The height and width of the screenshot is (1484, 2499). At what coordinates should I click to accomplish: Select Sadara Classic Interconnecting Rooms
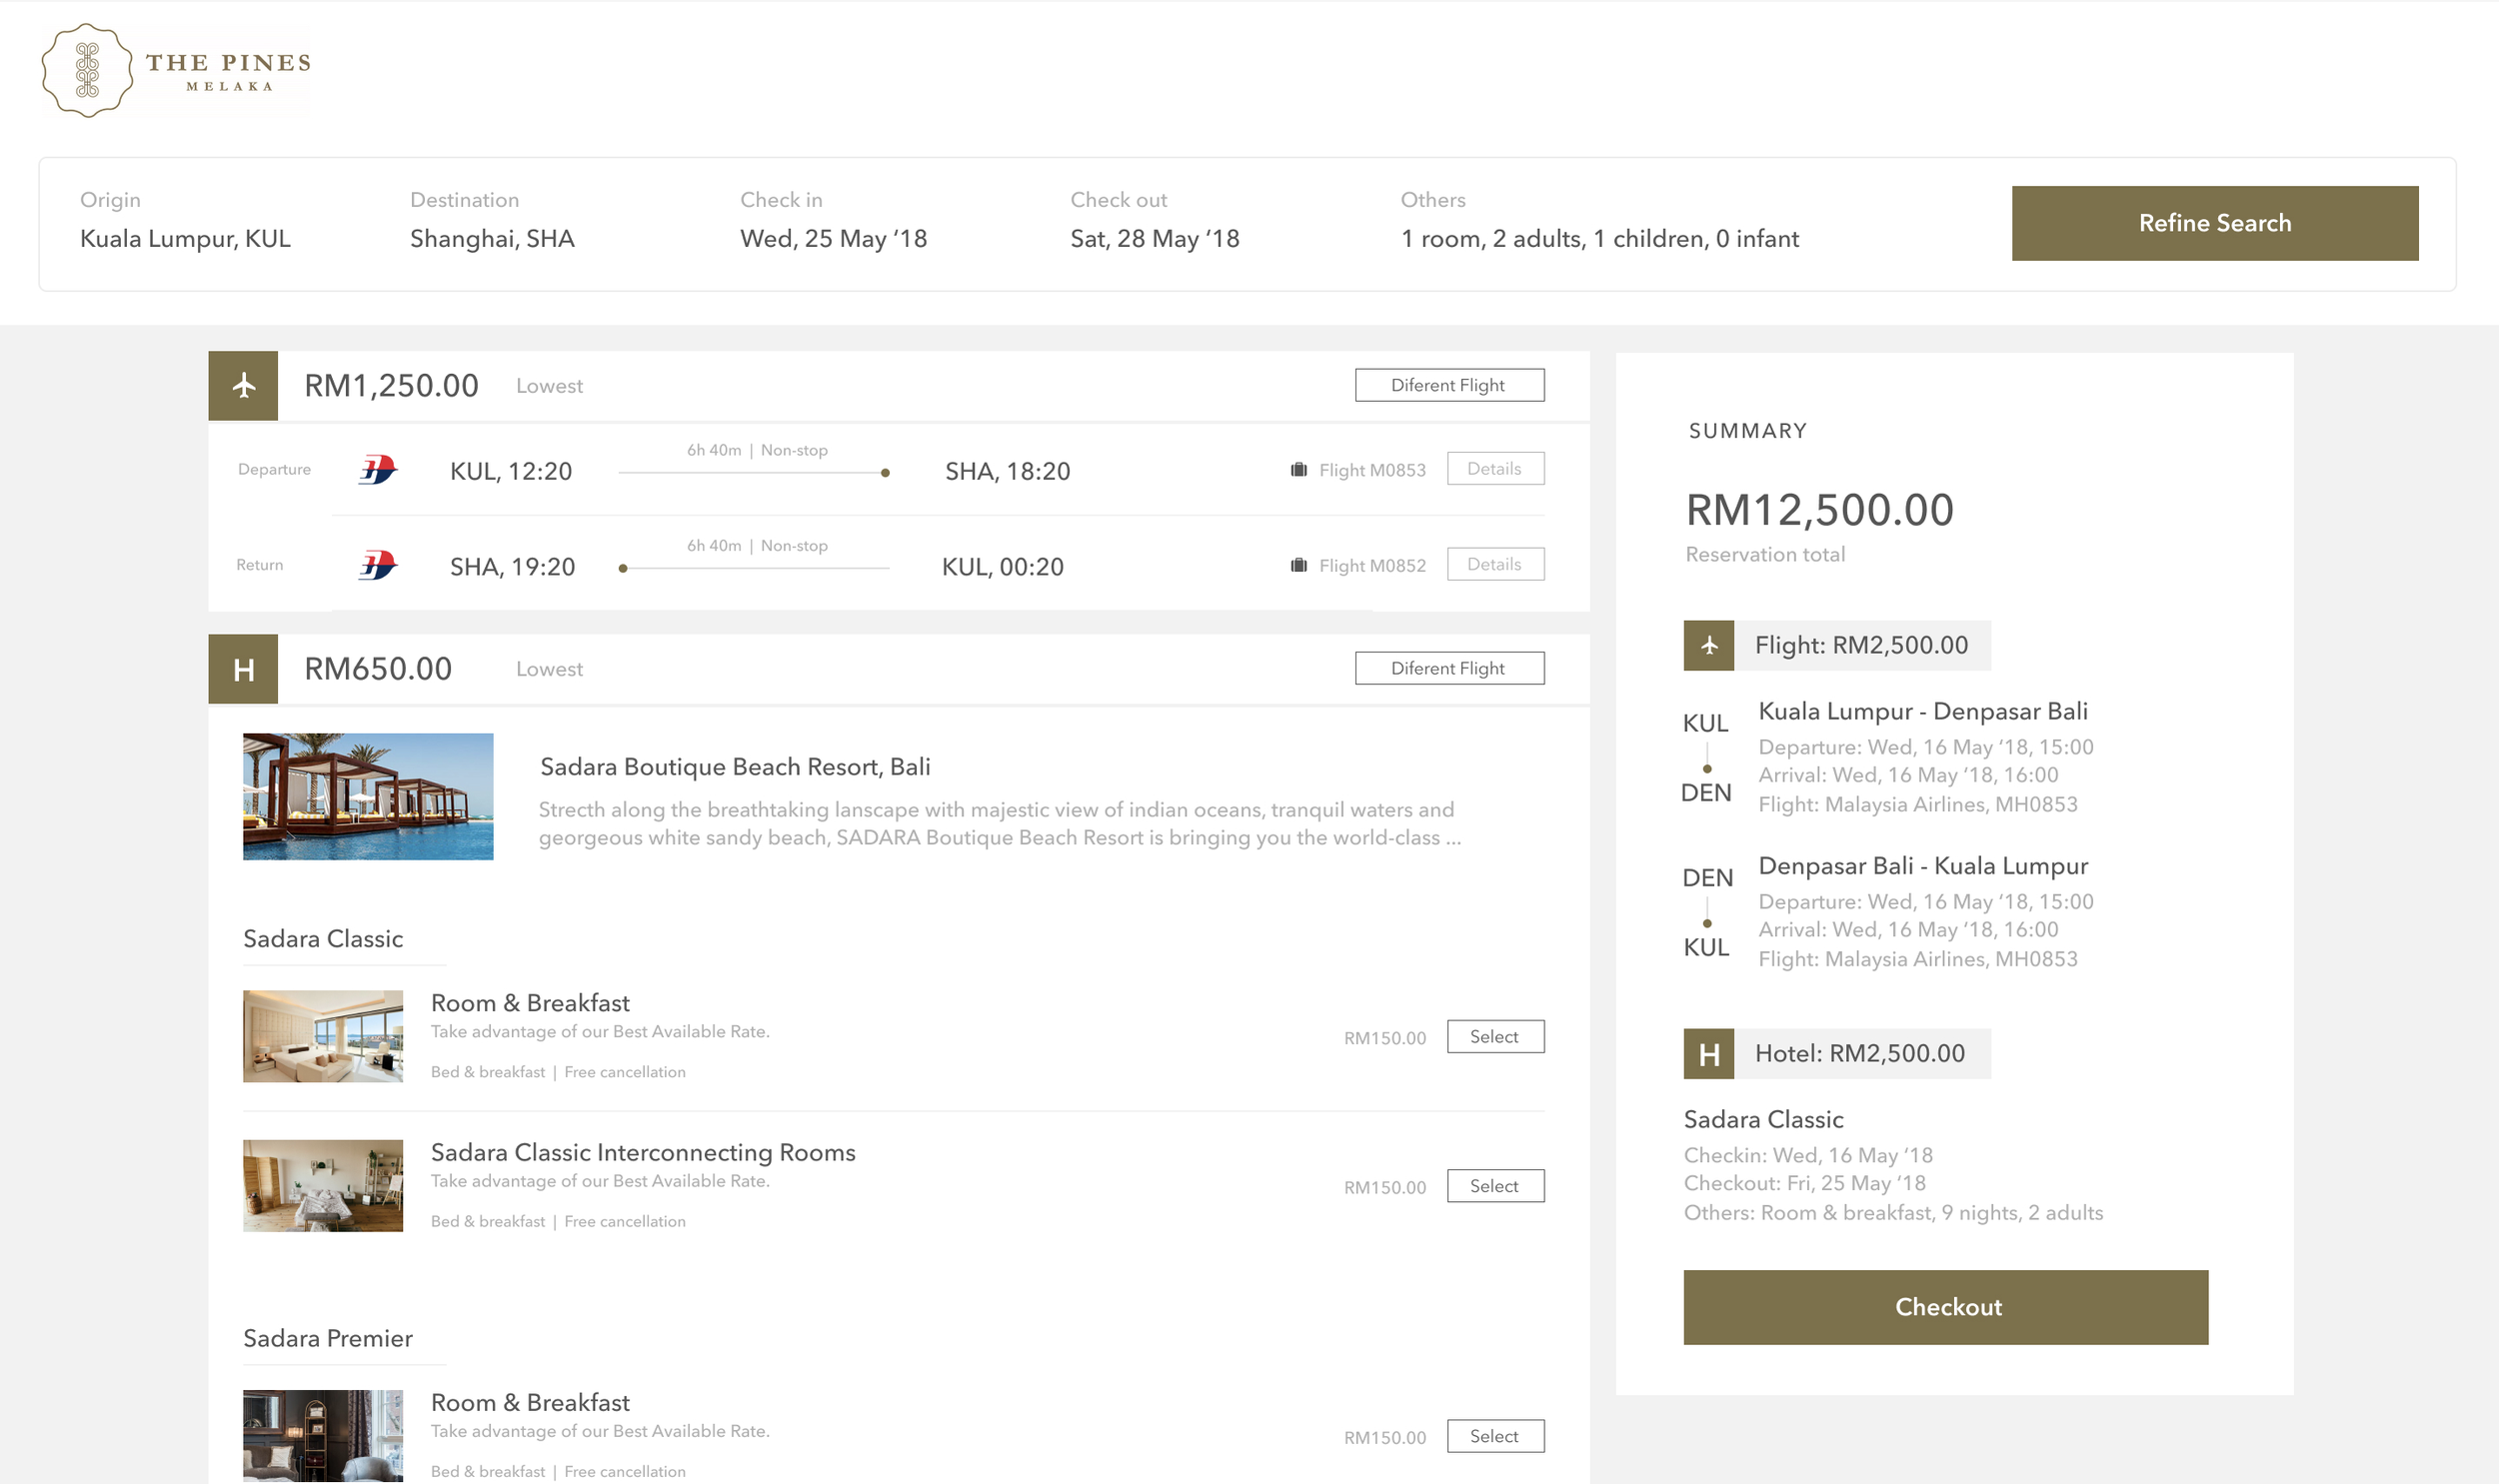[1494, 1187]
